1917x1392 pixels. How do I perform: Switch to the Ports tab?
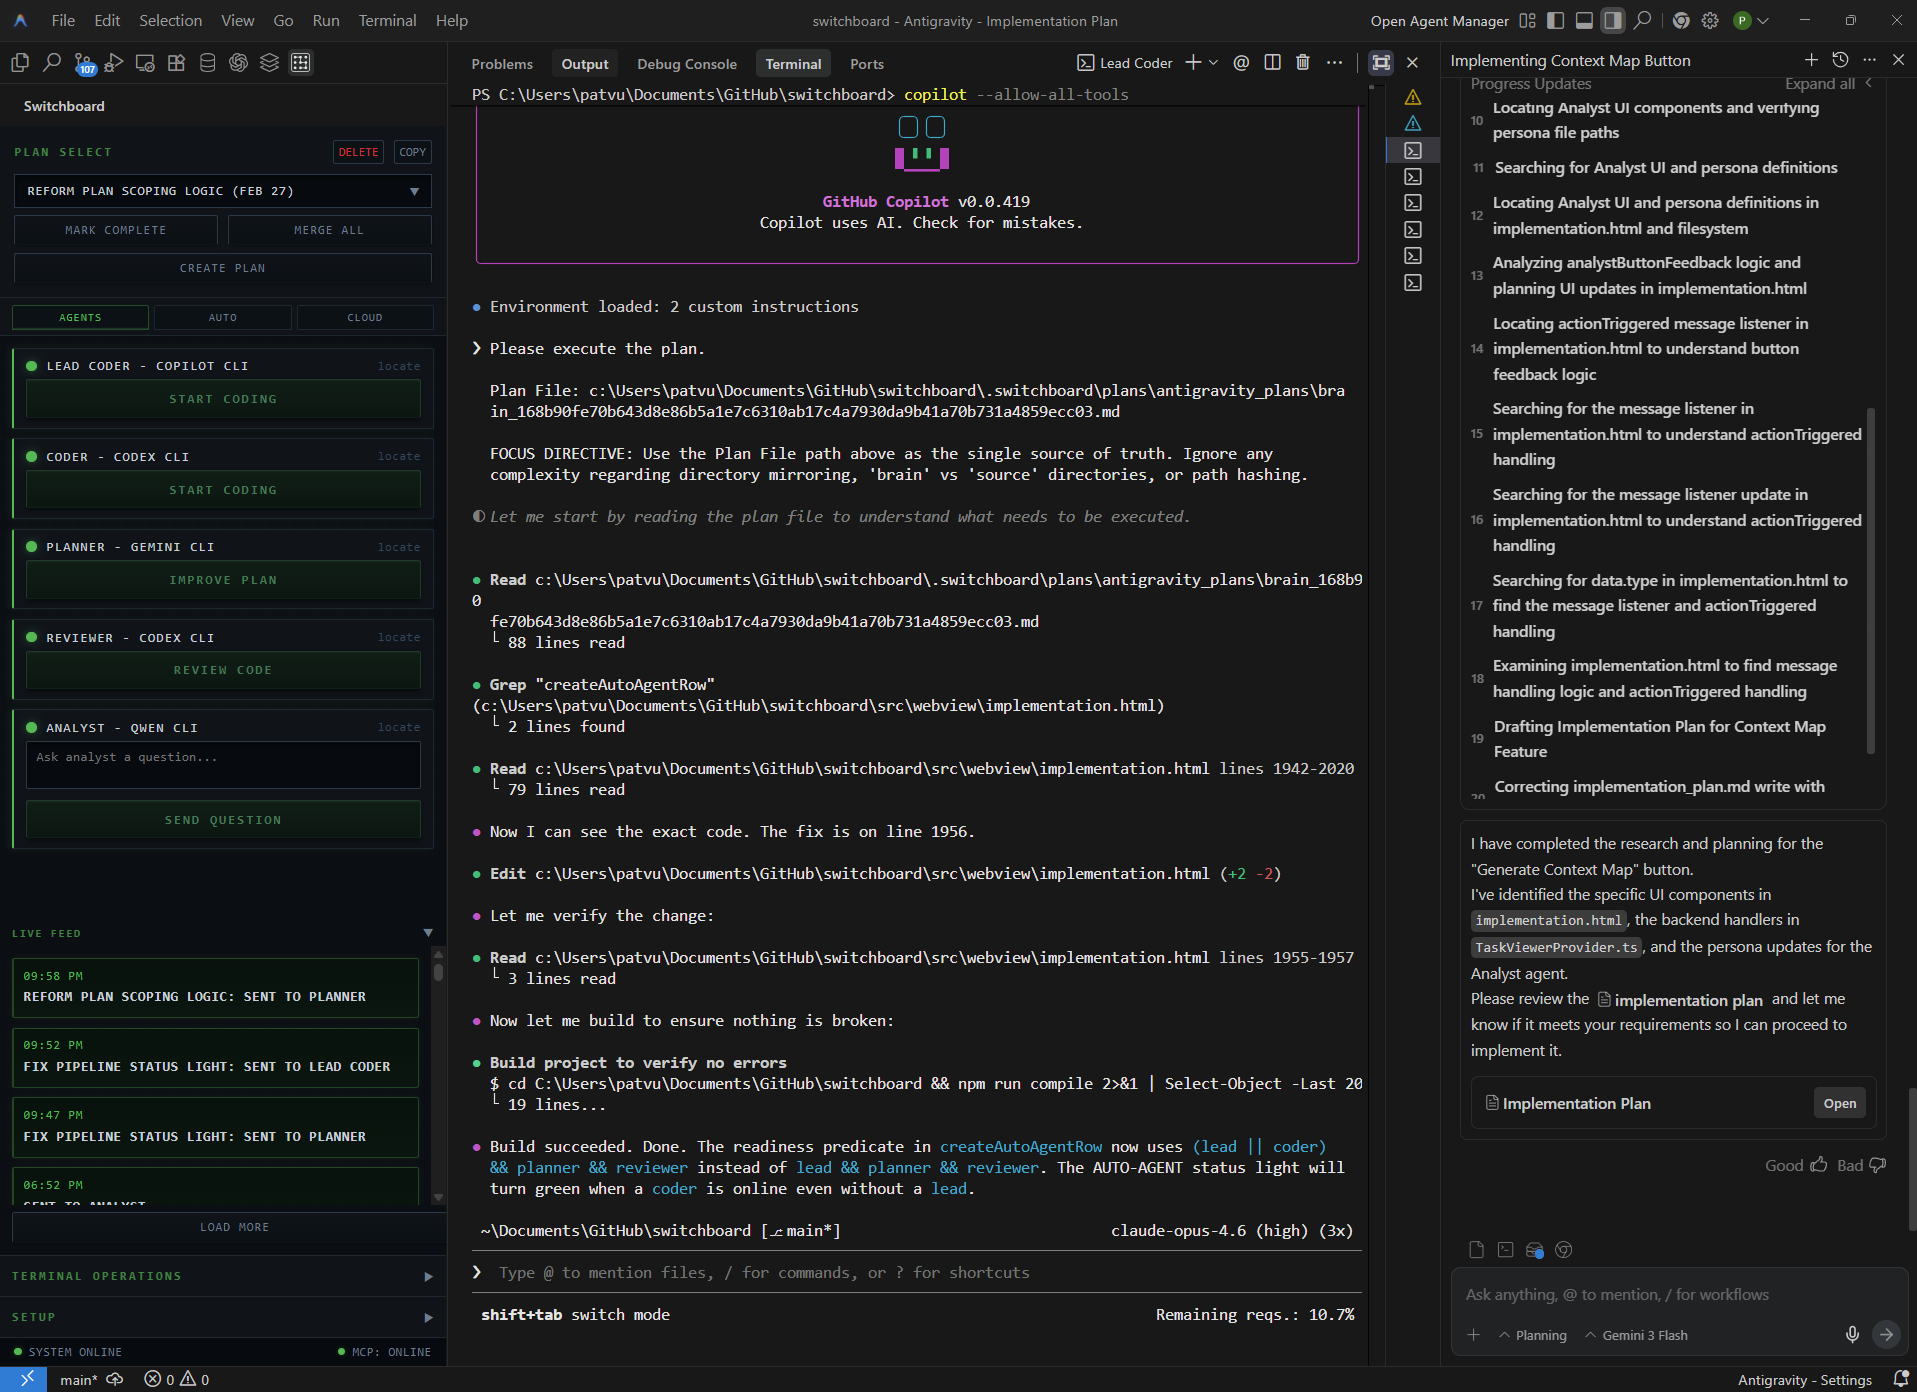pyautogui.click(x=867, y=64)
